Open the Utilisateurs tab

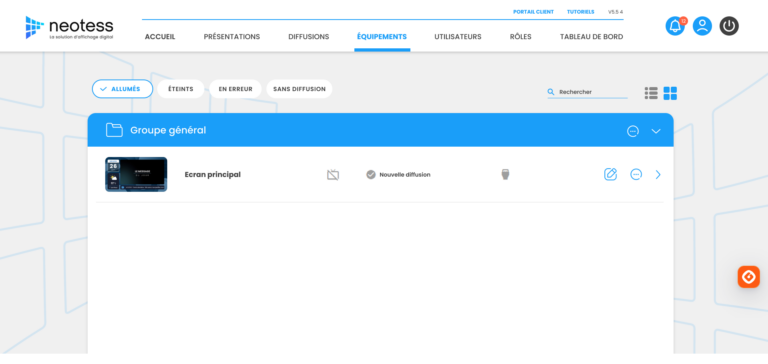[457, 37]
